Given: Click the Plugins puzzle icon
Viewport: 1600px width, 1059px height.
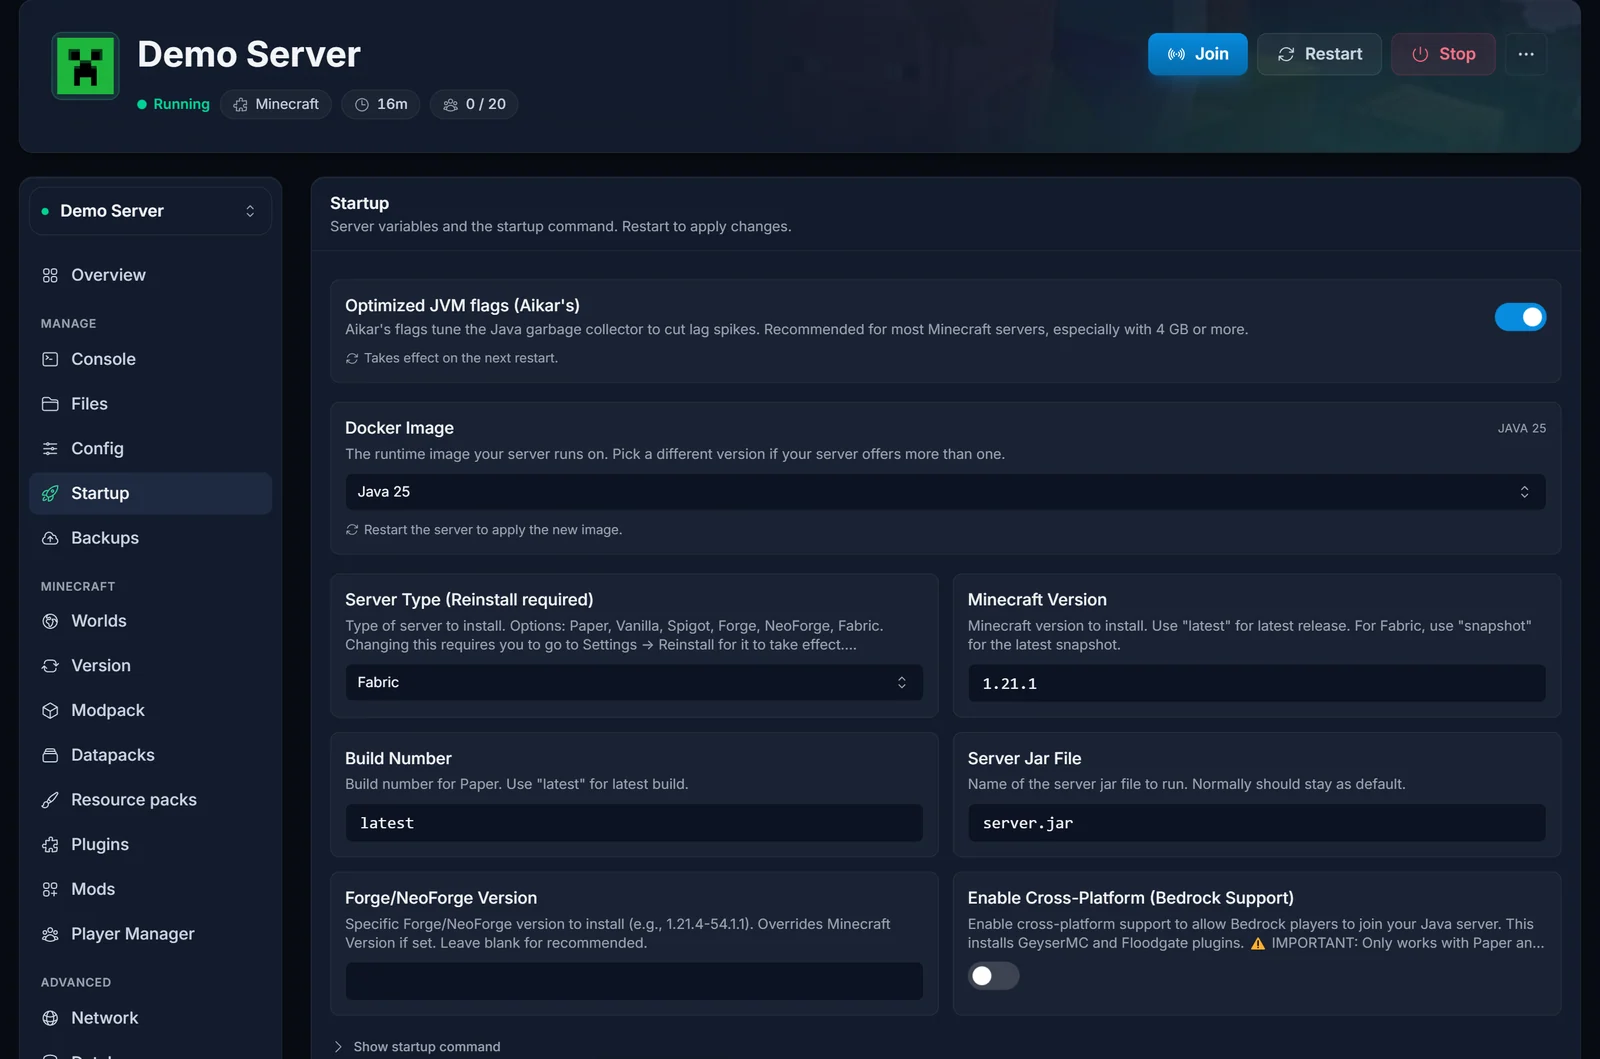Looking at the screenshot, I should [50, 845].
